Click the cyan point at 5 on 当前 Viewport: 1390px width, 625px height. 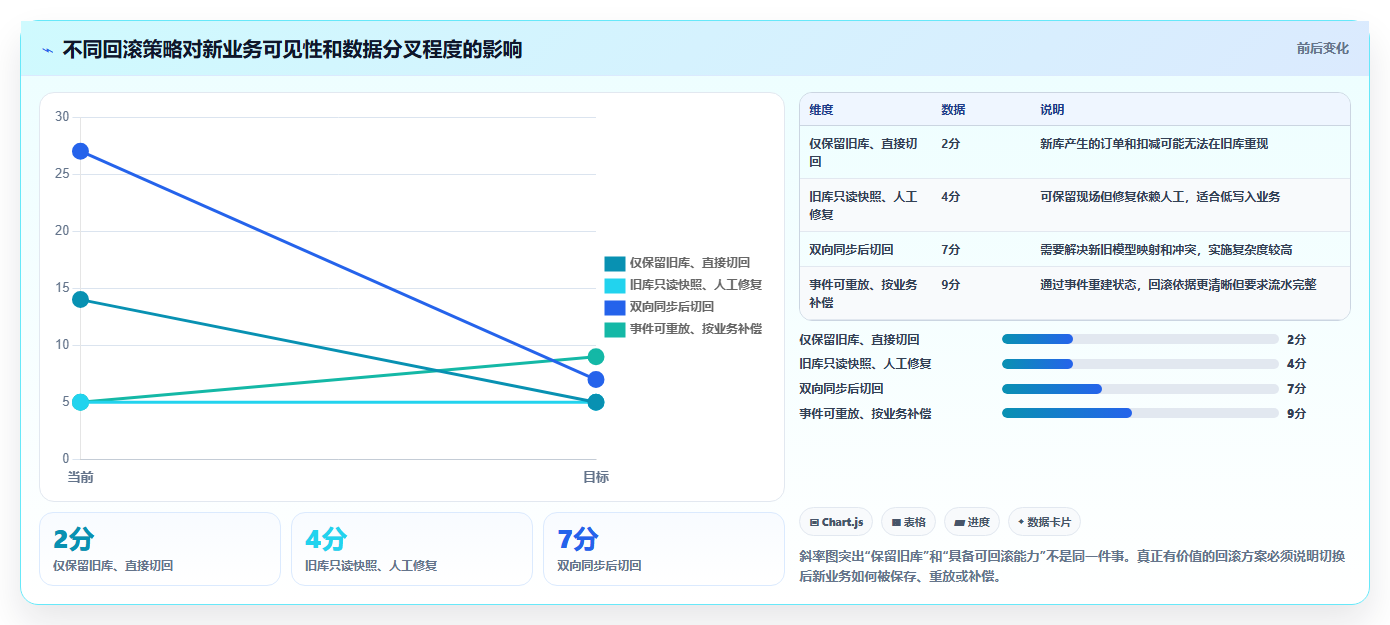click(80, 402)
